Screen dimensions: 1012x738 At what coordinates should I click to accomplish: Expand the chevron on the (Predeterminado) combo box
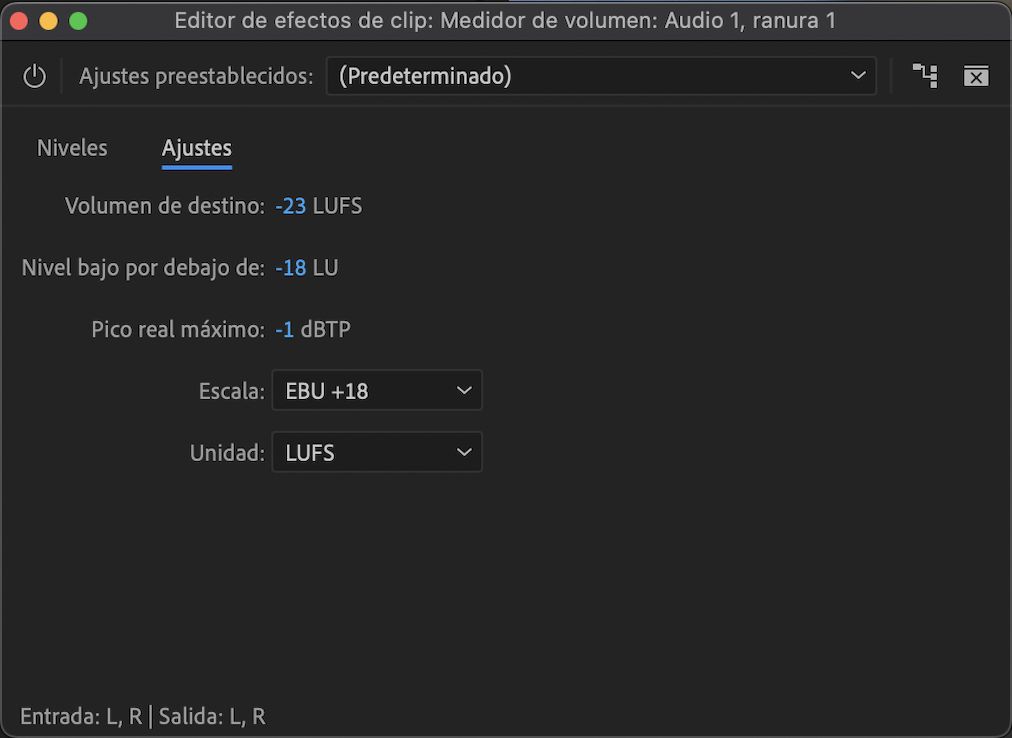coord(858,75)
